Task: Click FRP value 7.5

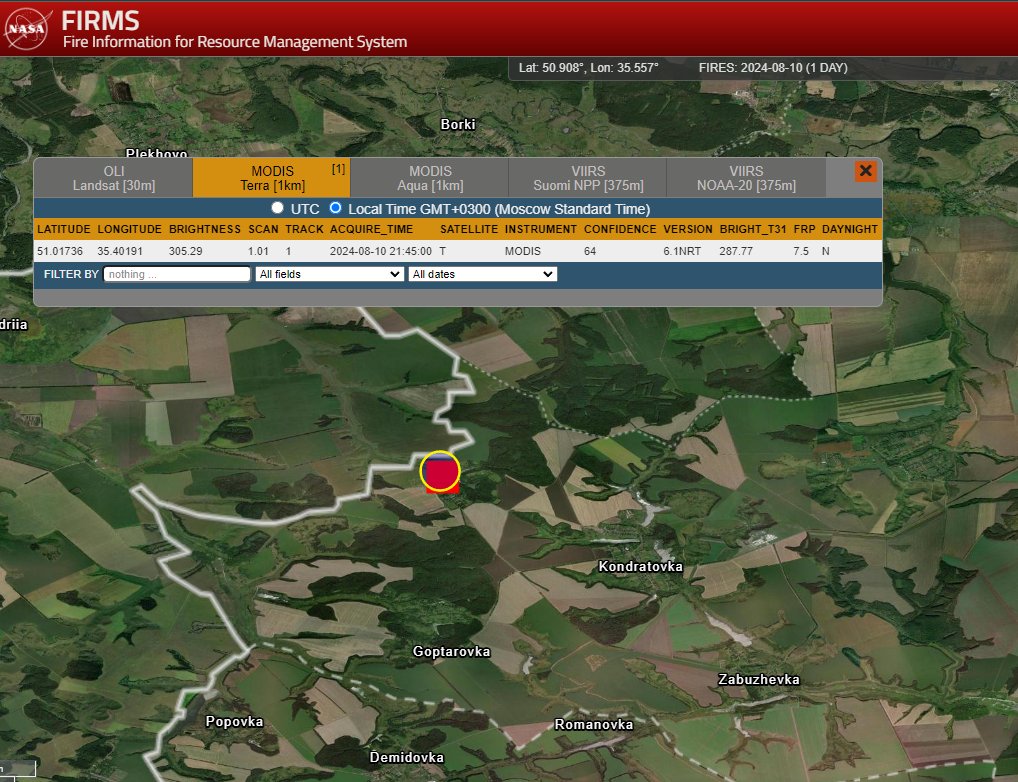Action: click(x=801, y=251)
